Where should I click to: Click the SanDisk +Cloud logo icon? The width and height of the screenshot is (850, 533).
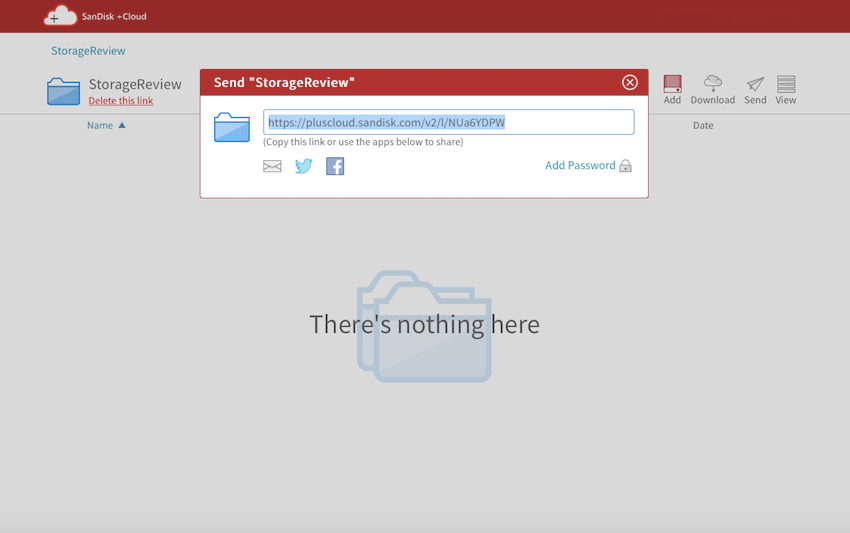[x=60, y=16]
